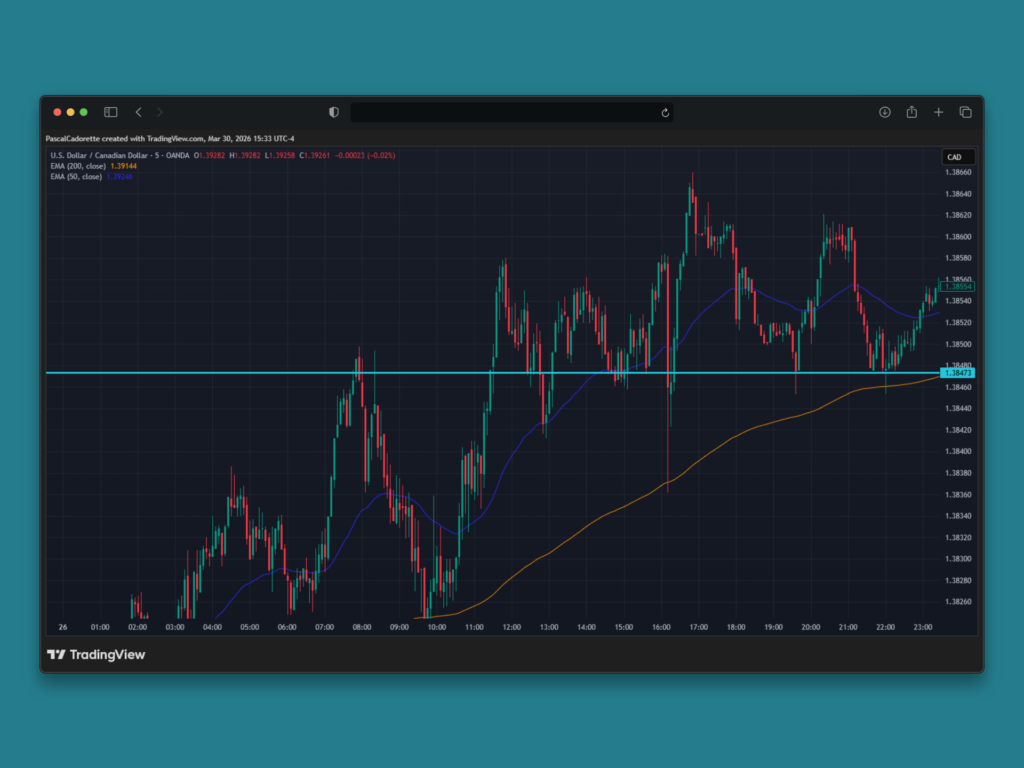
Task: Open the CAD currency unit selector
Action: click(x=951, y=157)
